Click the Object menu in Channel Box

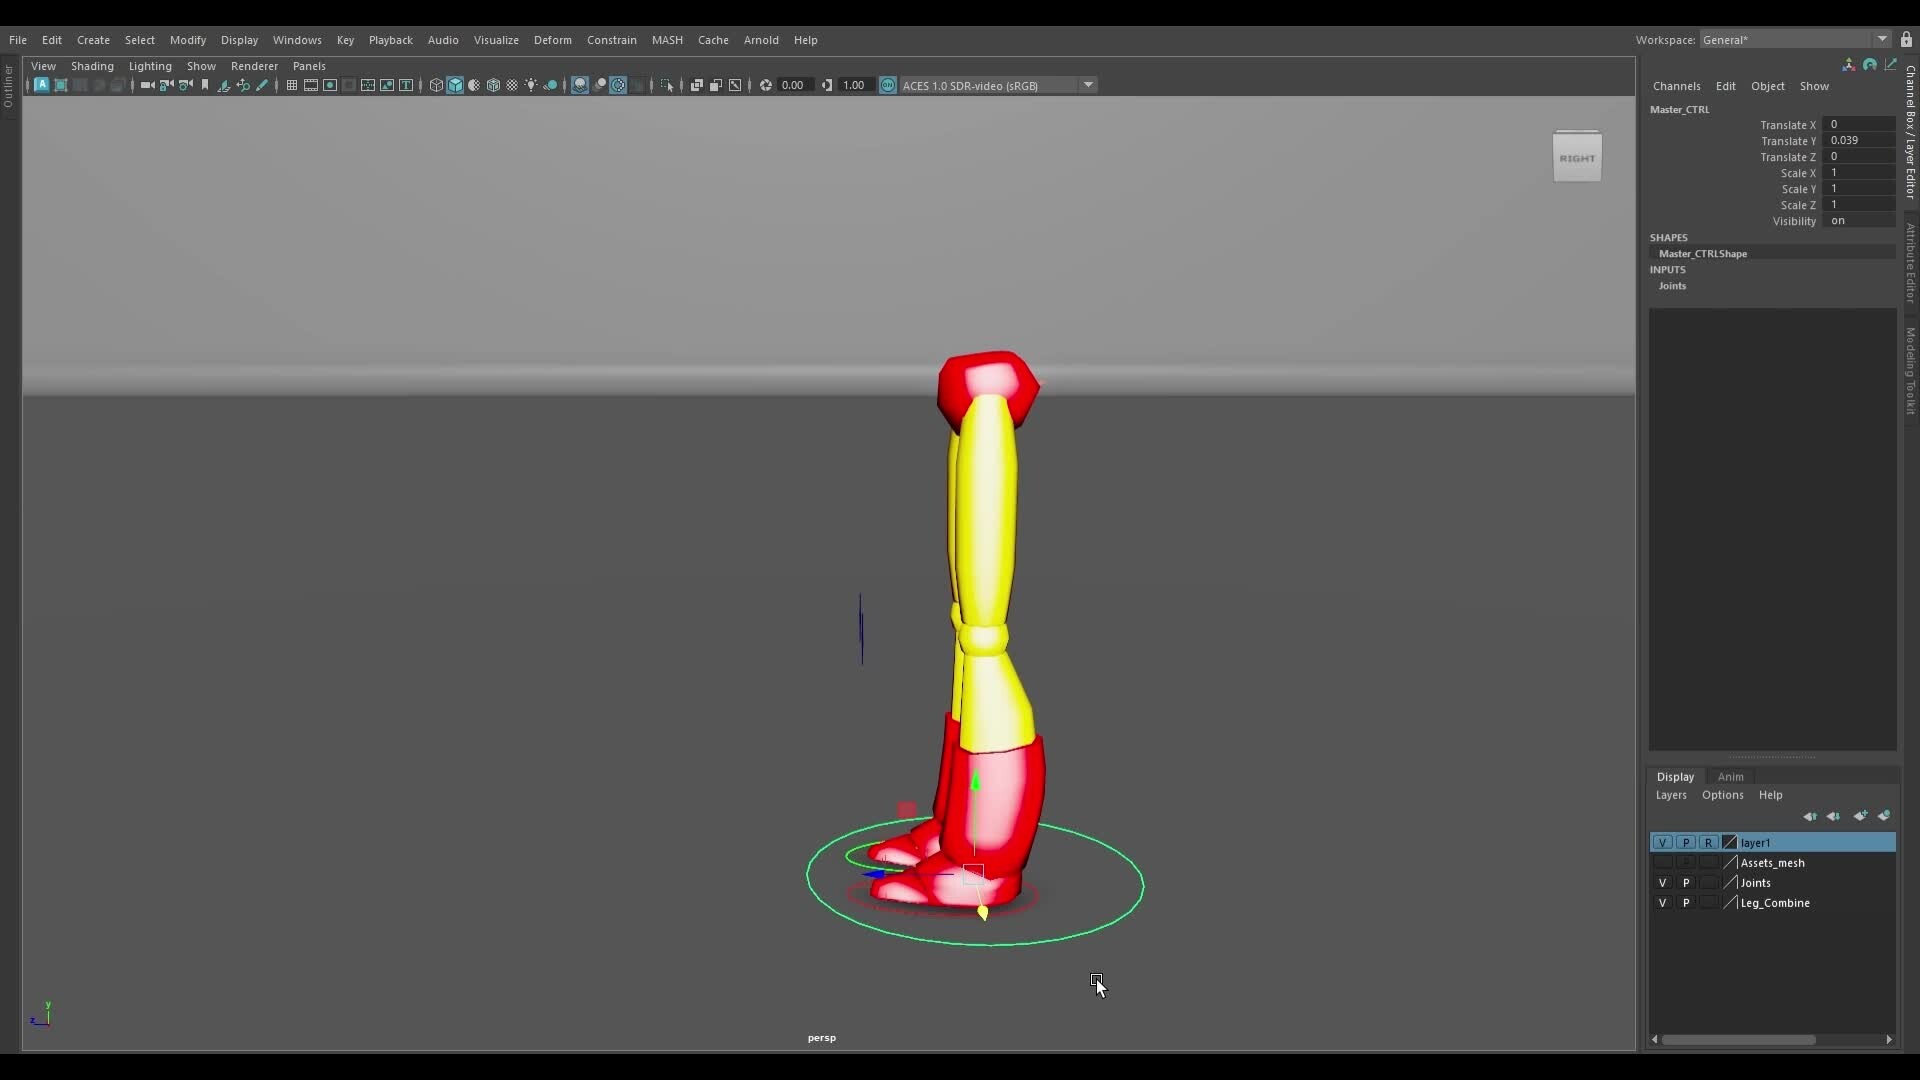click(1768, 86)
